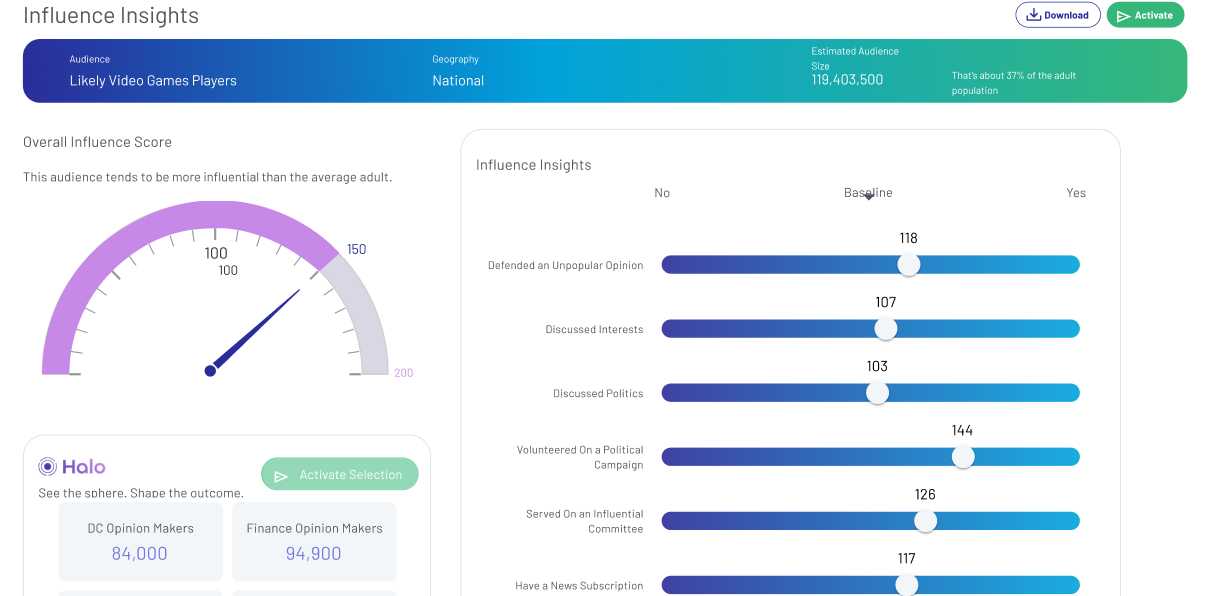Click the Defended an Unpopular Opinion slider handle

pos(908,265)
